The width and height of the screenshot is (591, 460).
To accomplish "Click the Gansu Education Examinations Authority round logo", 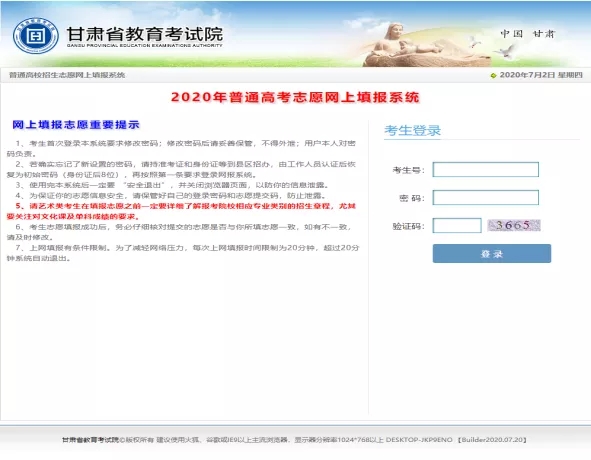I will click(x=36, y=35).
